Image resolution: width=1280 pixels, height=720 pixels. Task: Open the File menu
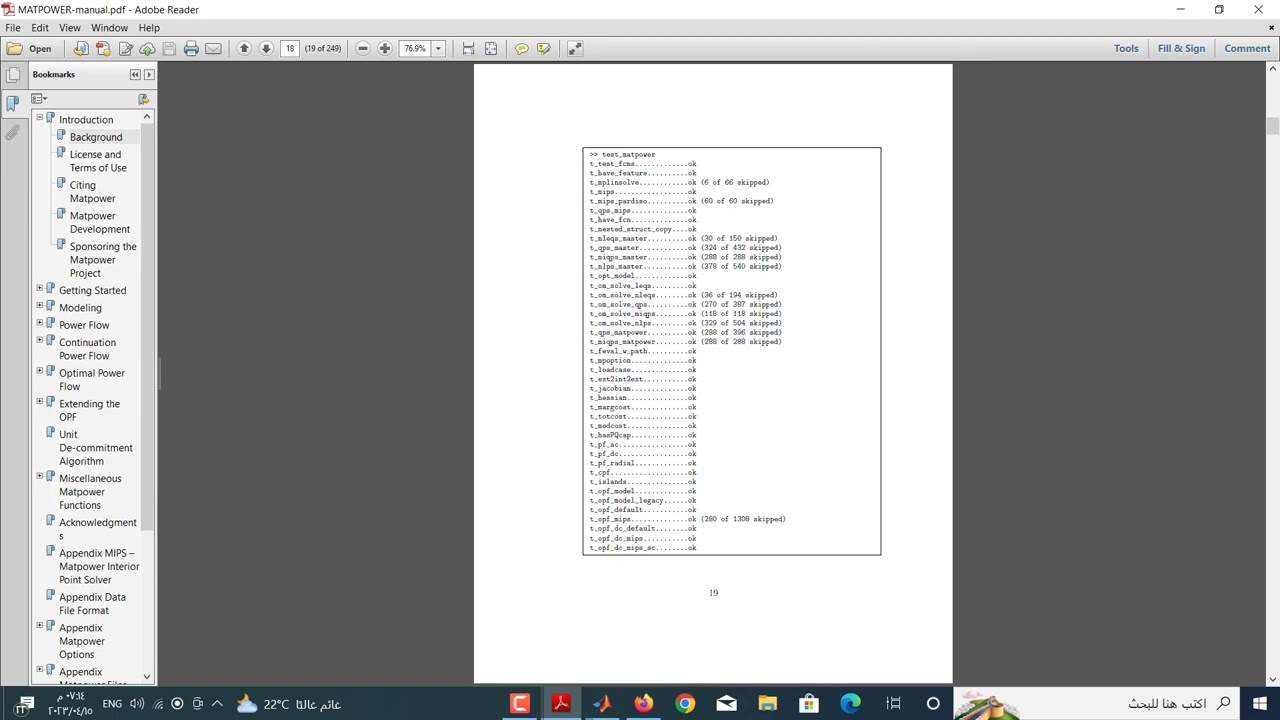pyautogui.click(x=13, y=28)
